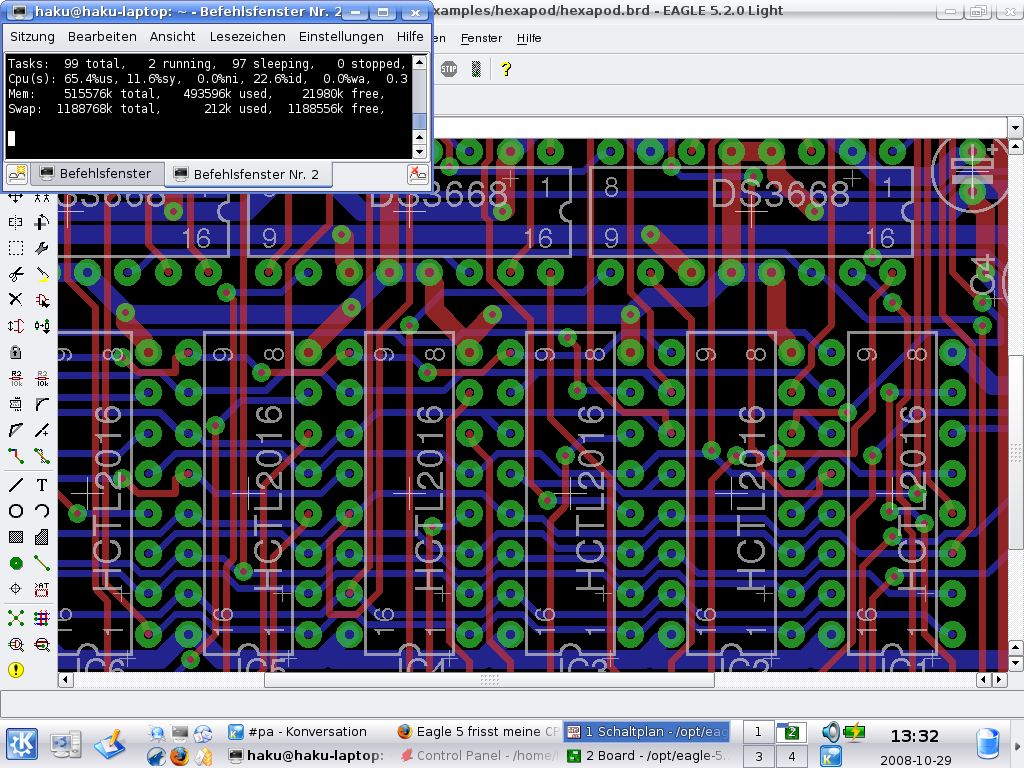Viewport: 1024px width, 768px height.
Task: Select the Paste tool with yellow brush
Action: [42, 274]
